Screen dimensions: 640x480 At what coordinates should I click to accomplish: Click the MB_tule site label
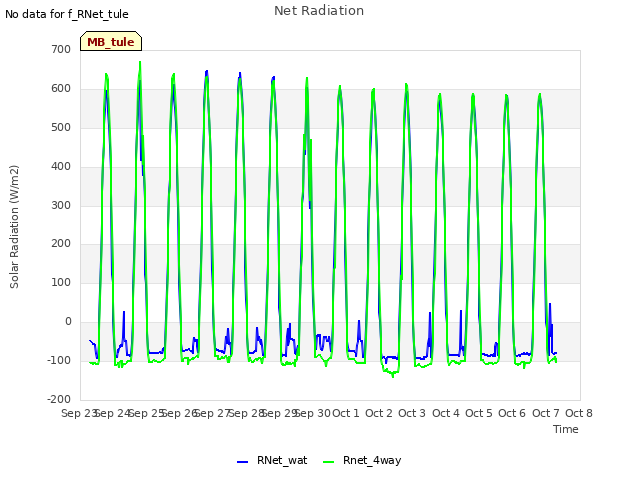pyautogui.click(x=111, y=41)
